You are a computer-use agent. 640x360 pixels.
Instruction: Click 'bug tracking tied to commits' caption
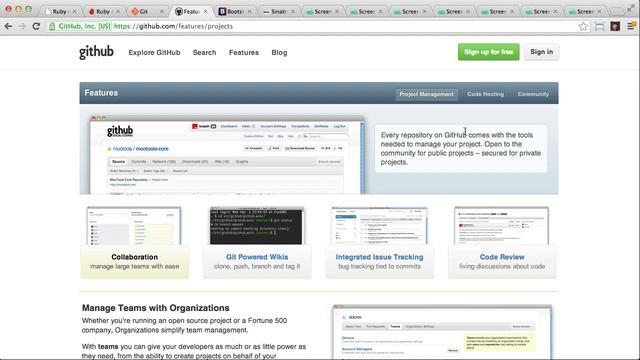pos(379,267)
